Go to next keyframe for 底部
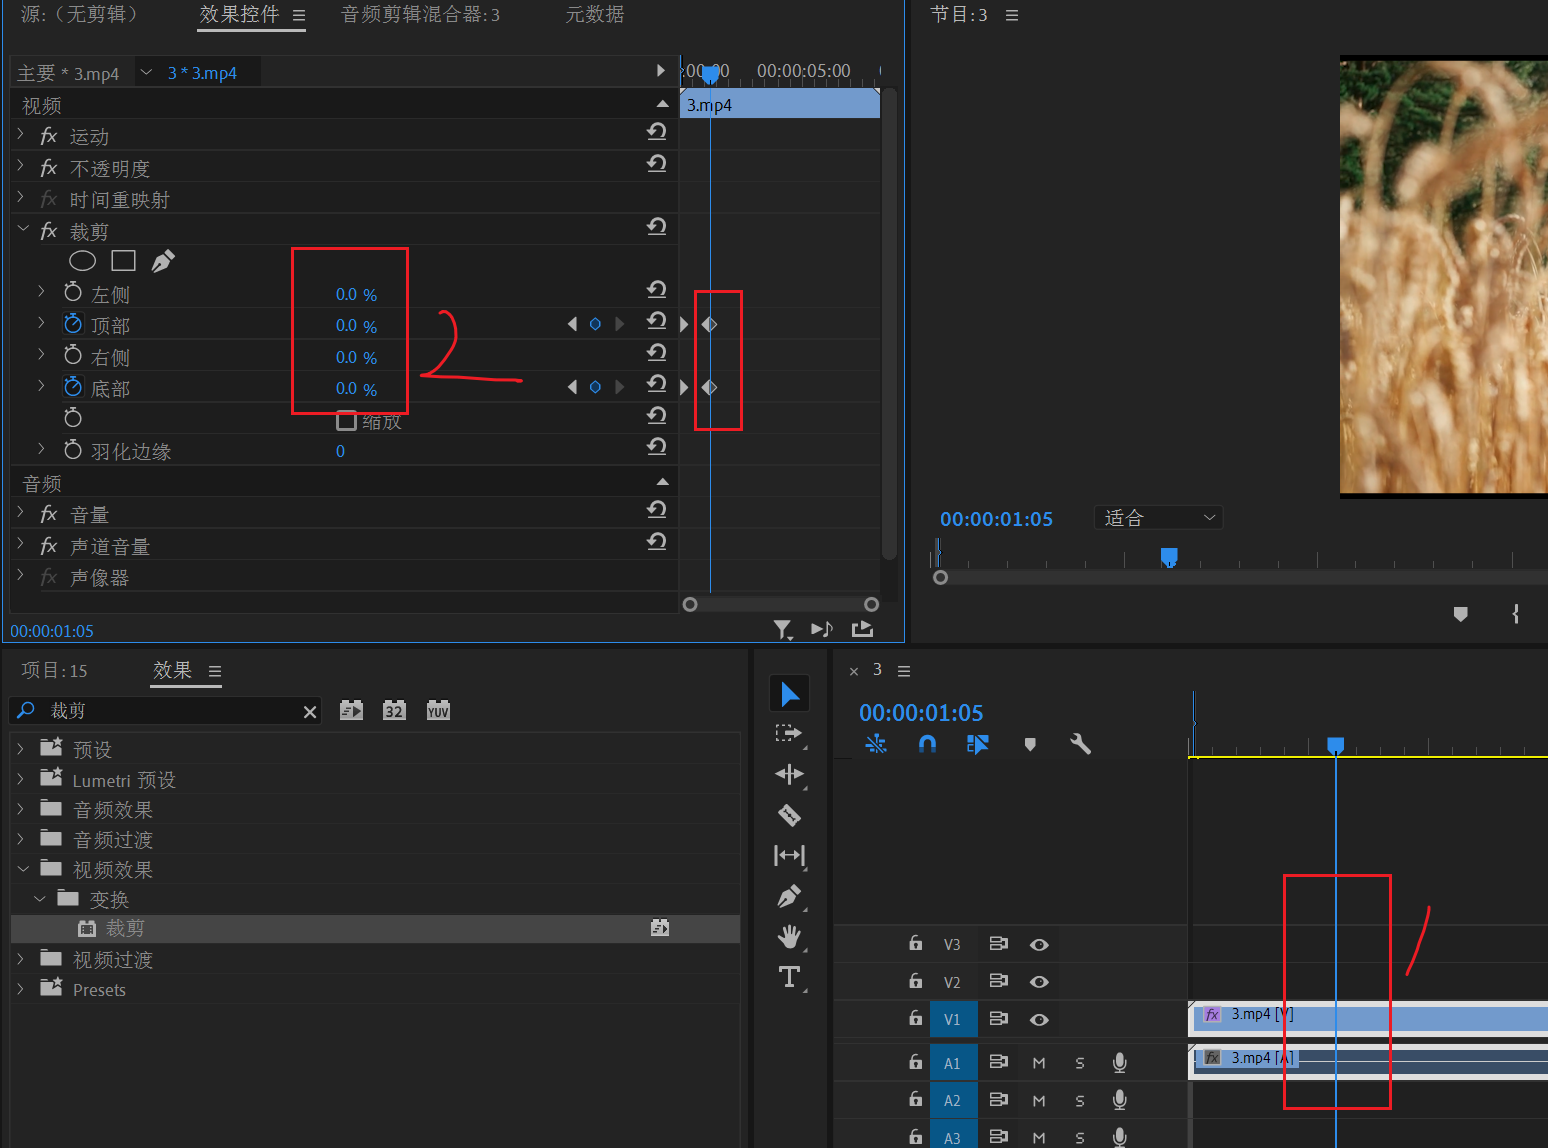 pos(619,387)
